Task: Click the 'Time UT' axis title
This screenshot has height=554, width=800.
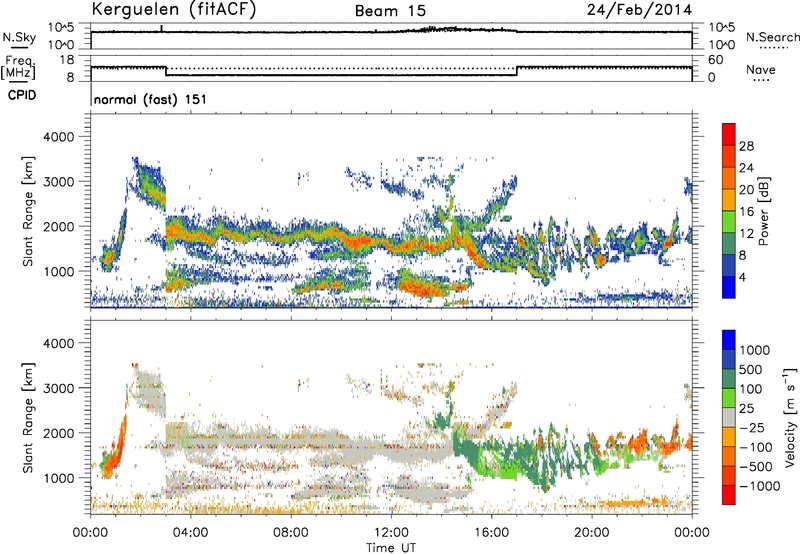Action: (391, 548)
